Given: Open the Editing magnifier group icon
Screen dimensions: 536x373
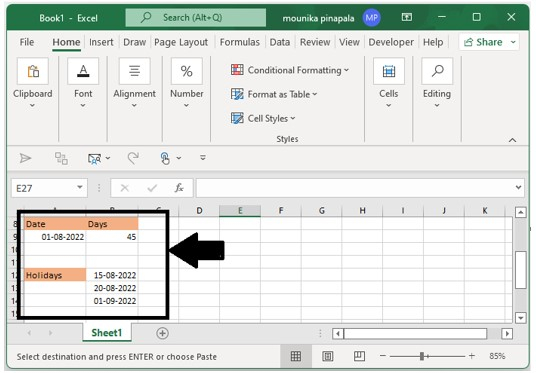Looking at the screenshot, I should pyautogui.click(x=437, y=71).
